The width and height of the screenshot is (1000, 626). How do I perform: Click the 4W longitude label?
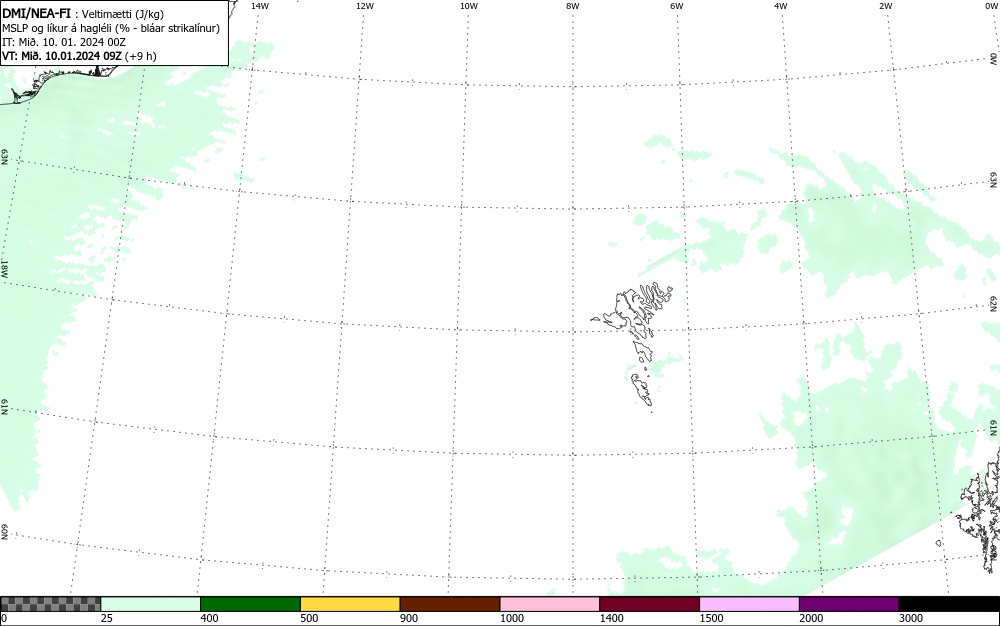[x=781, y=6]
